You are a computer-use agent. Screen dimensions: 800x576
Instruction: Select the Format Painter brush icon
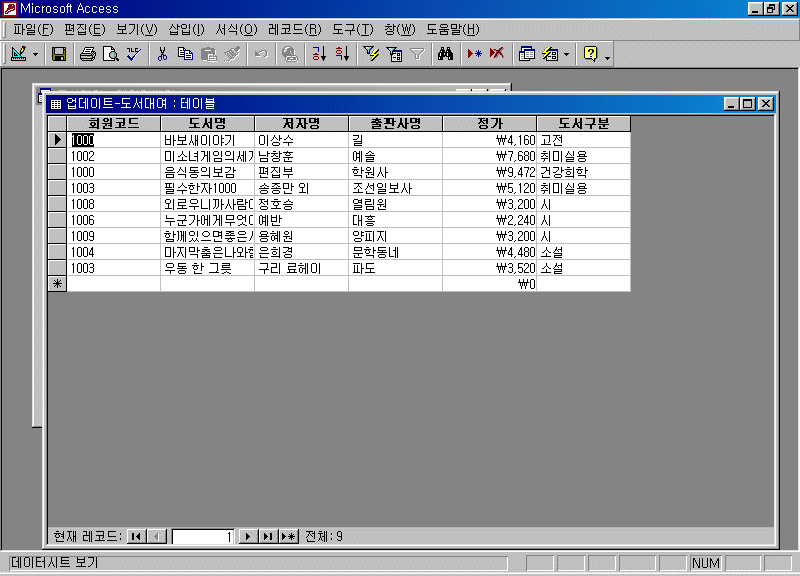point(232,54)
